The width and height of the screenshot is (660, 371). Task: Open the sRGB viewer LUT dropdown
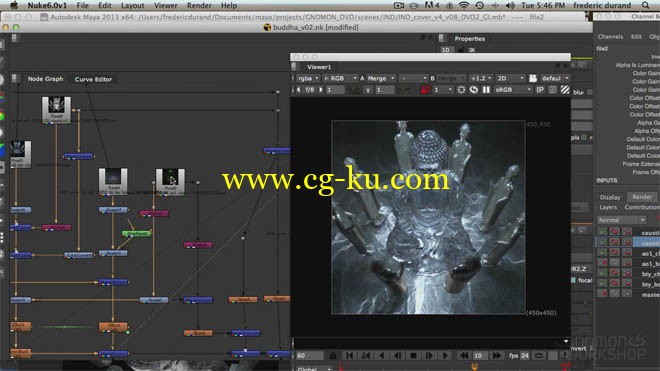coord(513,90)
